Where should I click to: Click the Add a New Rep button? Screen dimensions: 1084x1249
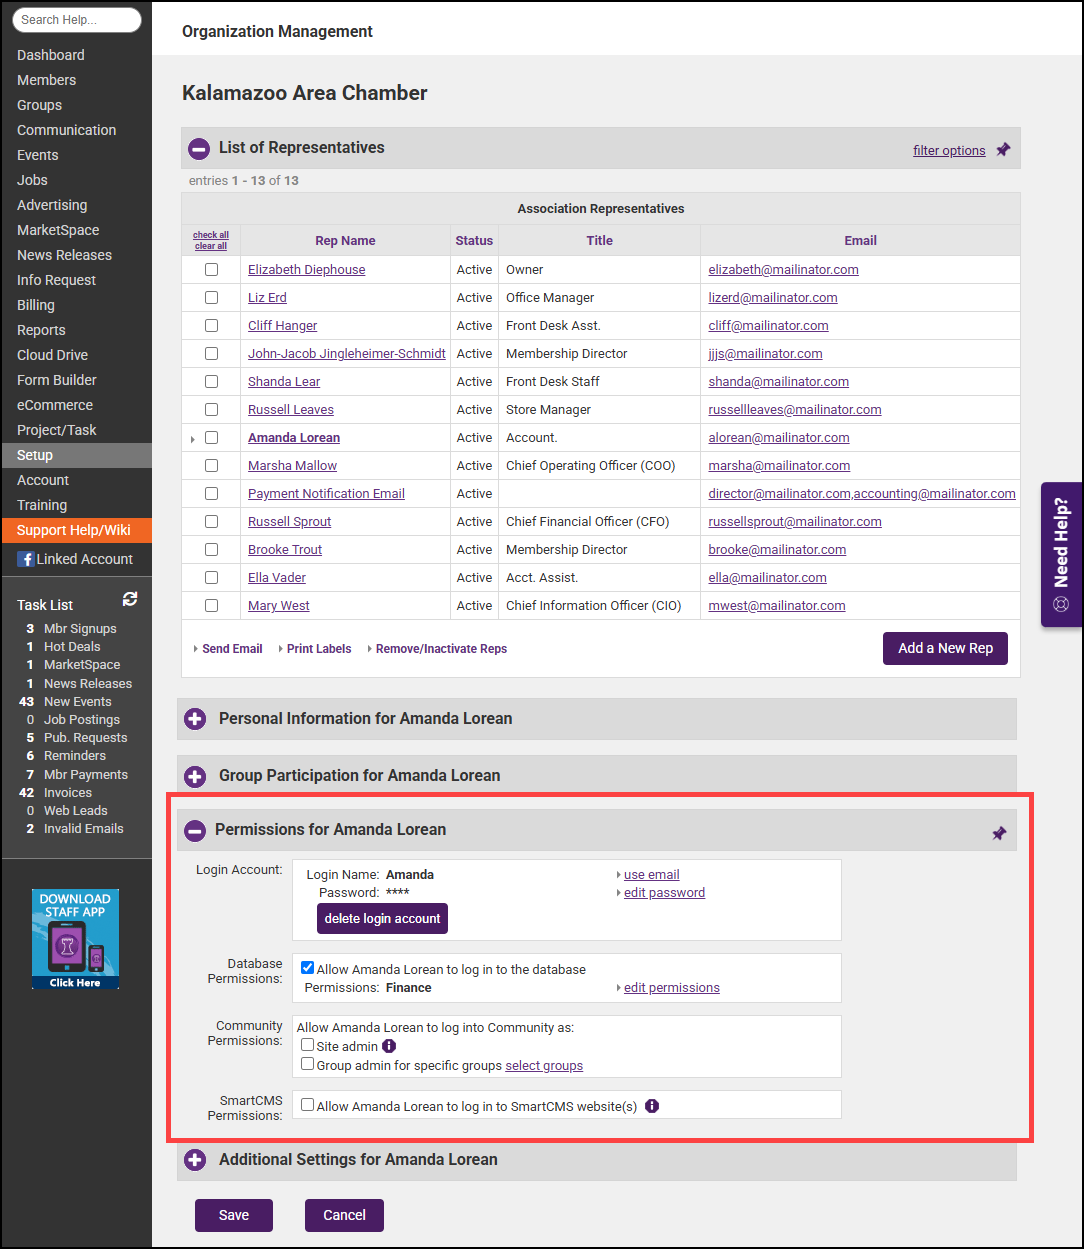pos(945,648)
